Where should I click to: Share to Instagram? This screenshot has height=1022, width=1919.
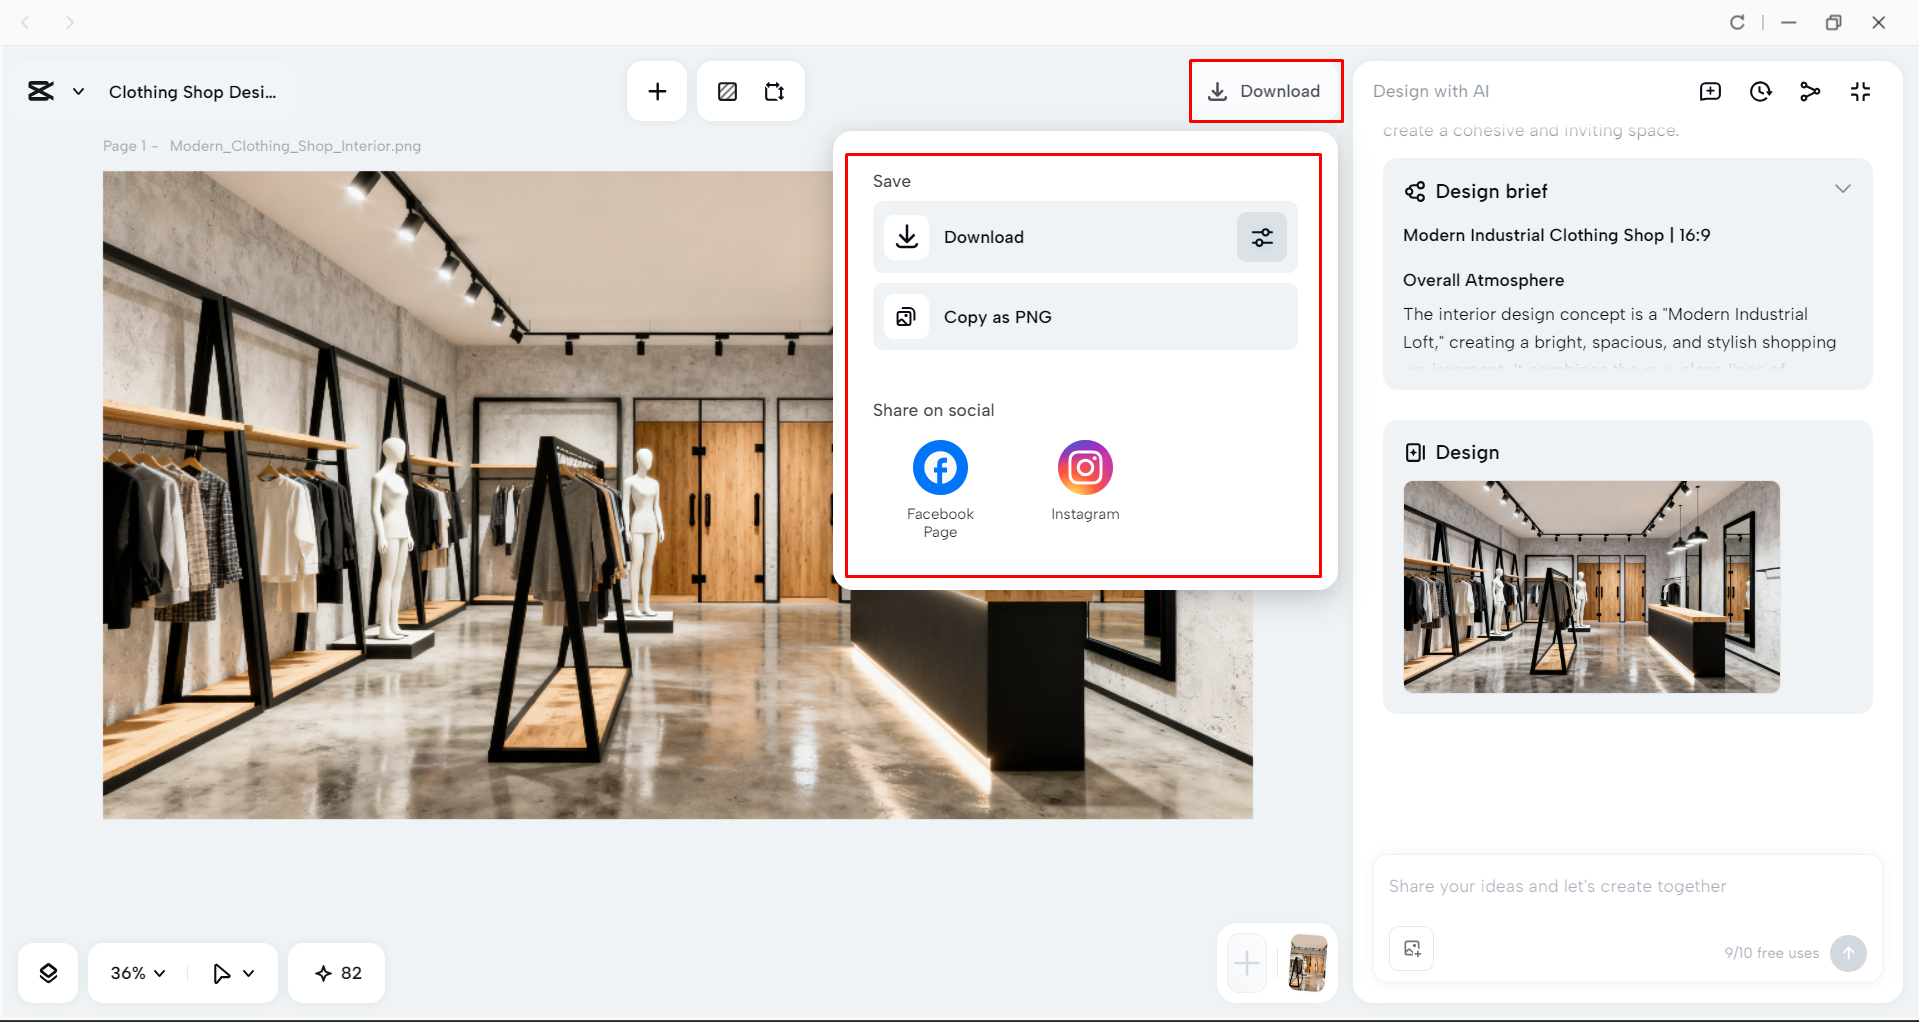pos(1085,481)
